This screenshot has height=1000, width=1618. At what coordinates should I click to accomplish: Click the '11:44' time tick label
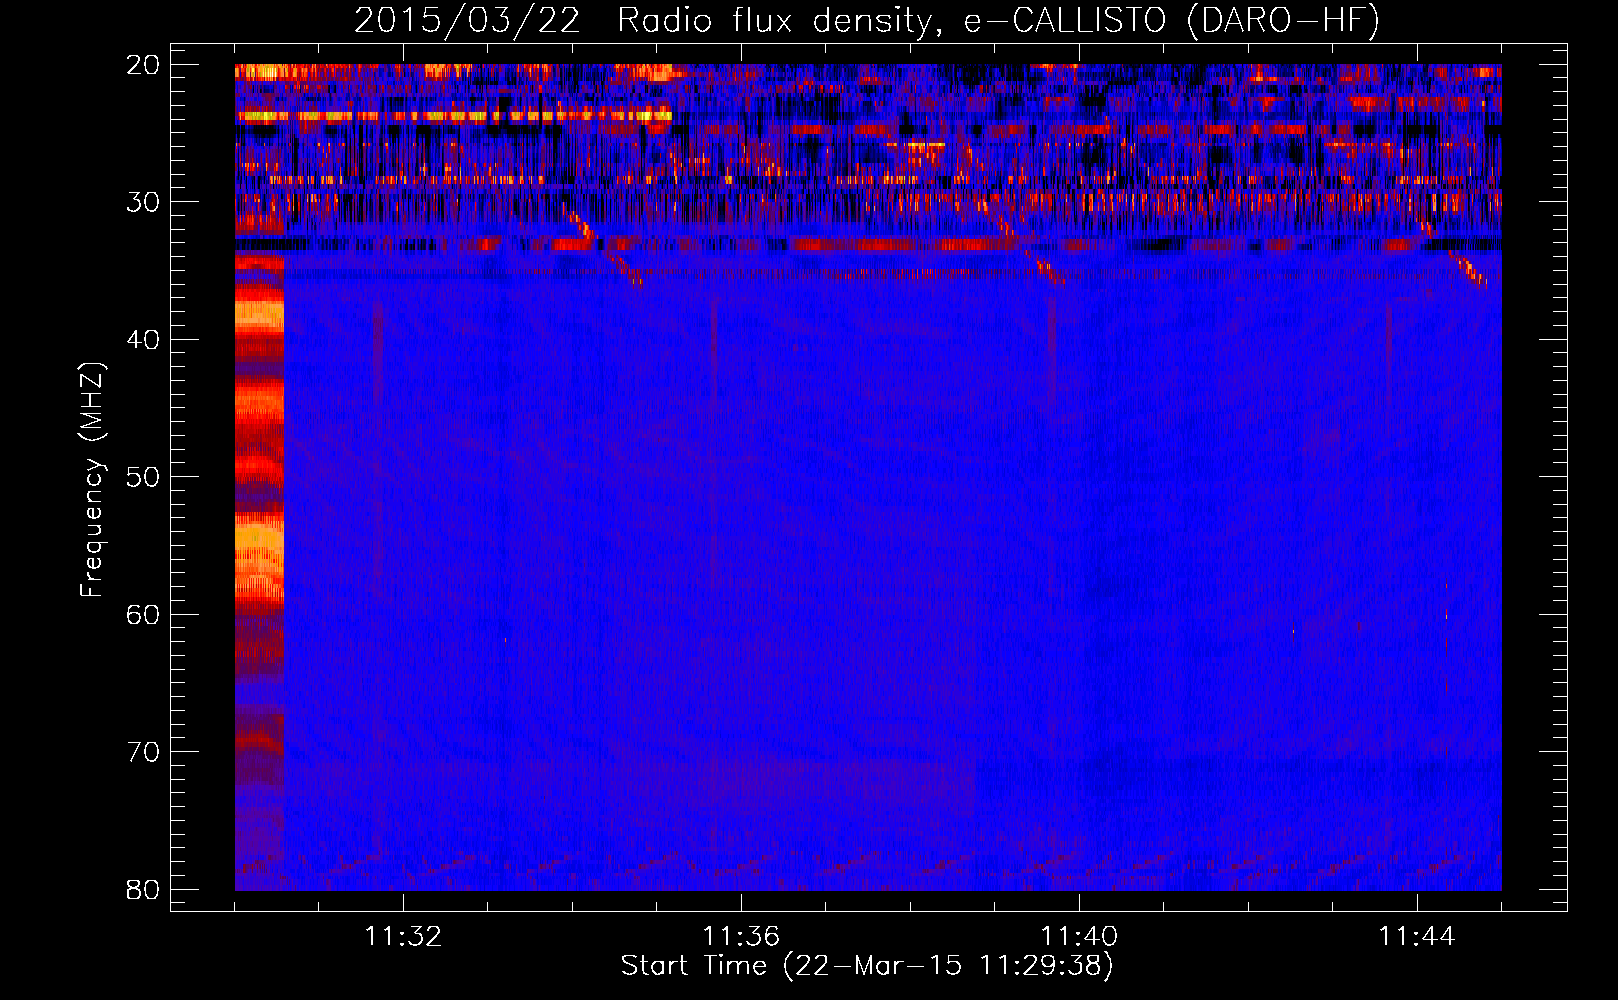pyautogui.click(x=1417, y=937)
